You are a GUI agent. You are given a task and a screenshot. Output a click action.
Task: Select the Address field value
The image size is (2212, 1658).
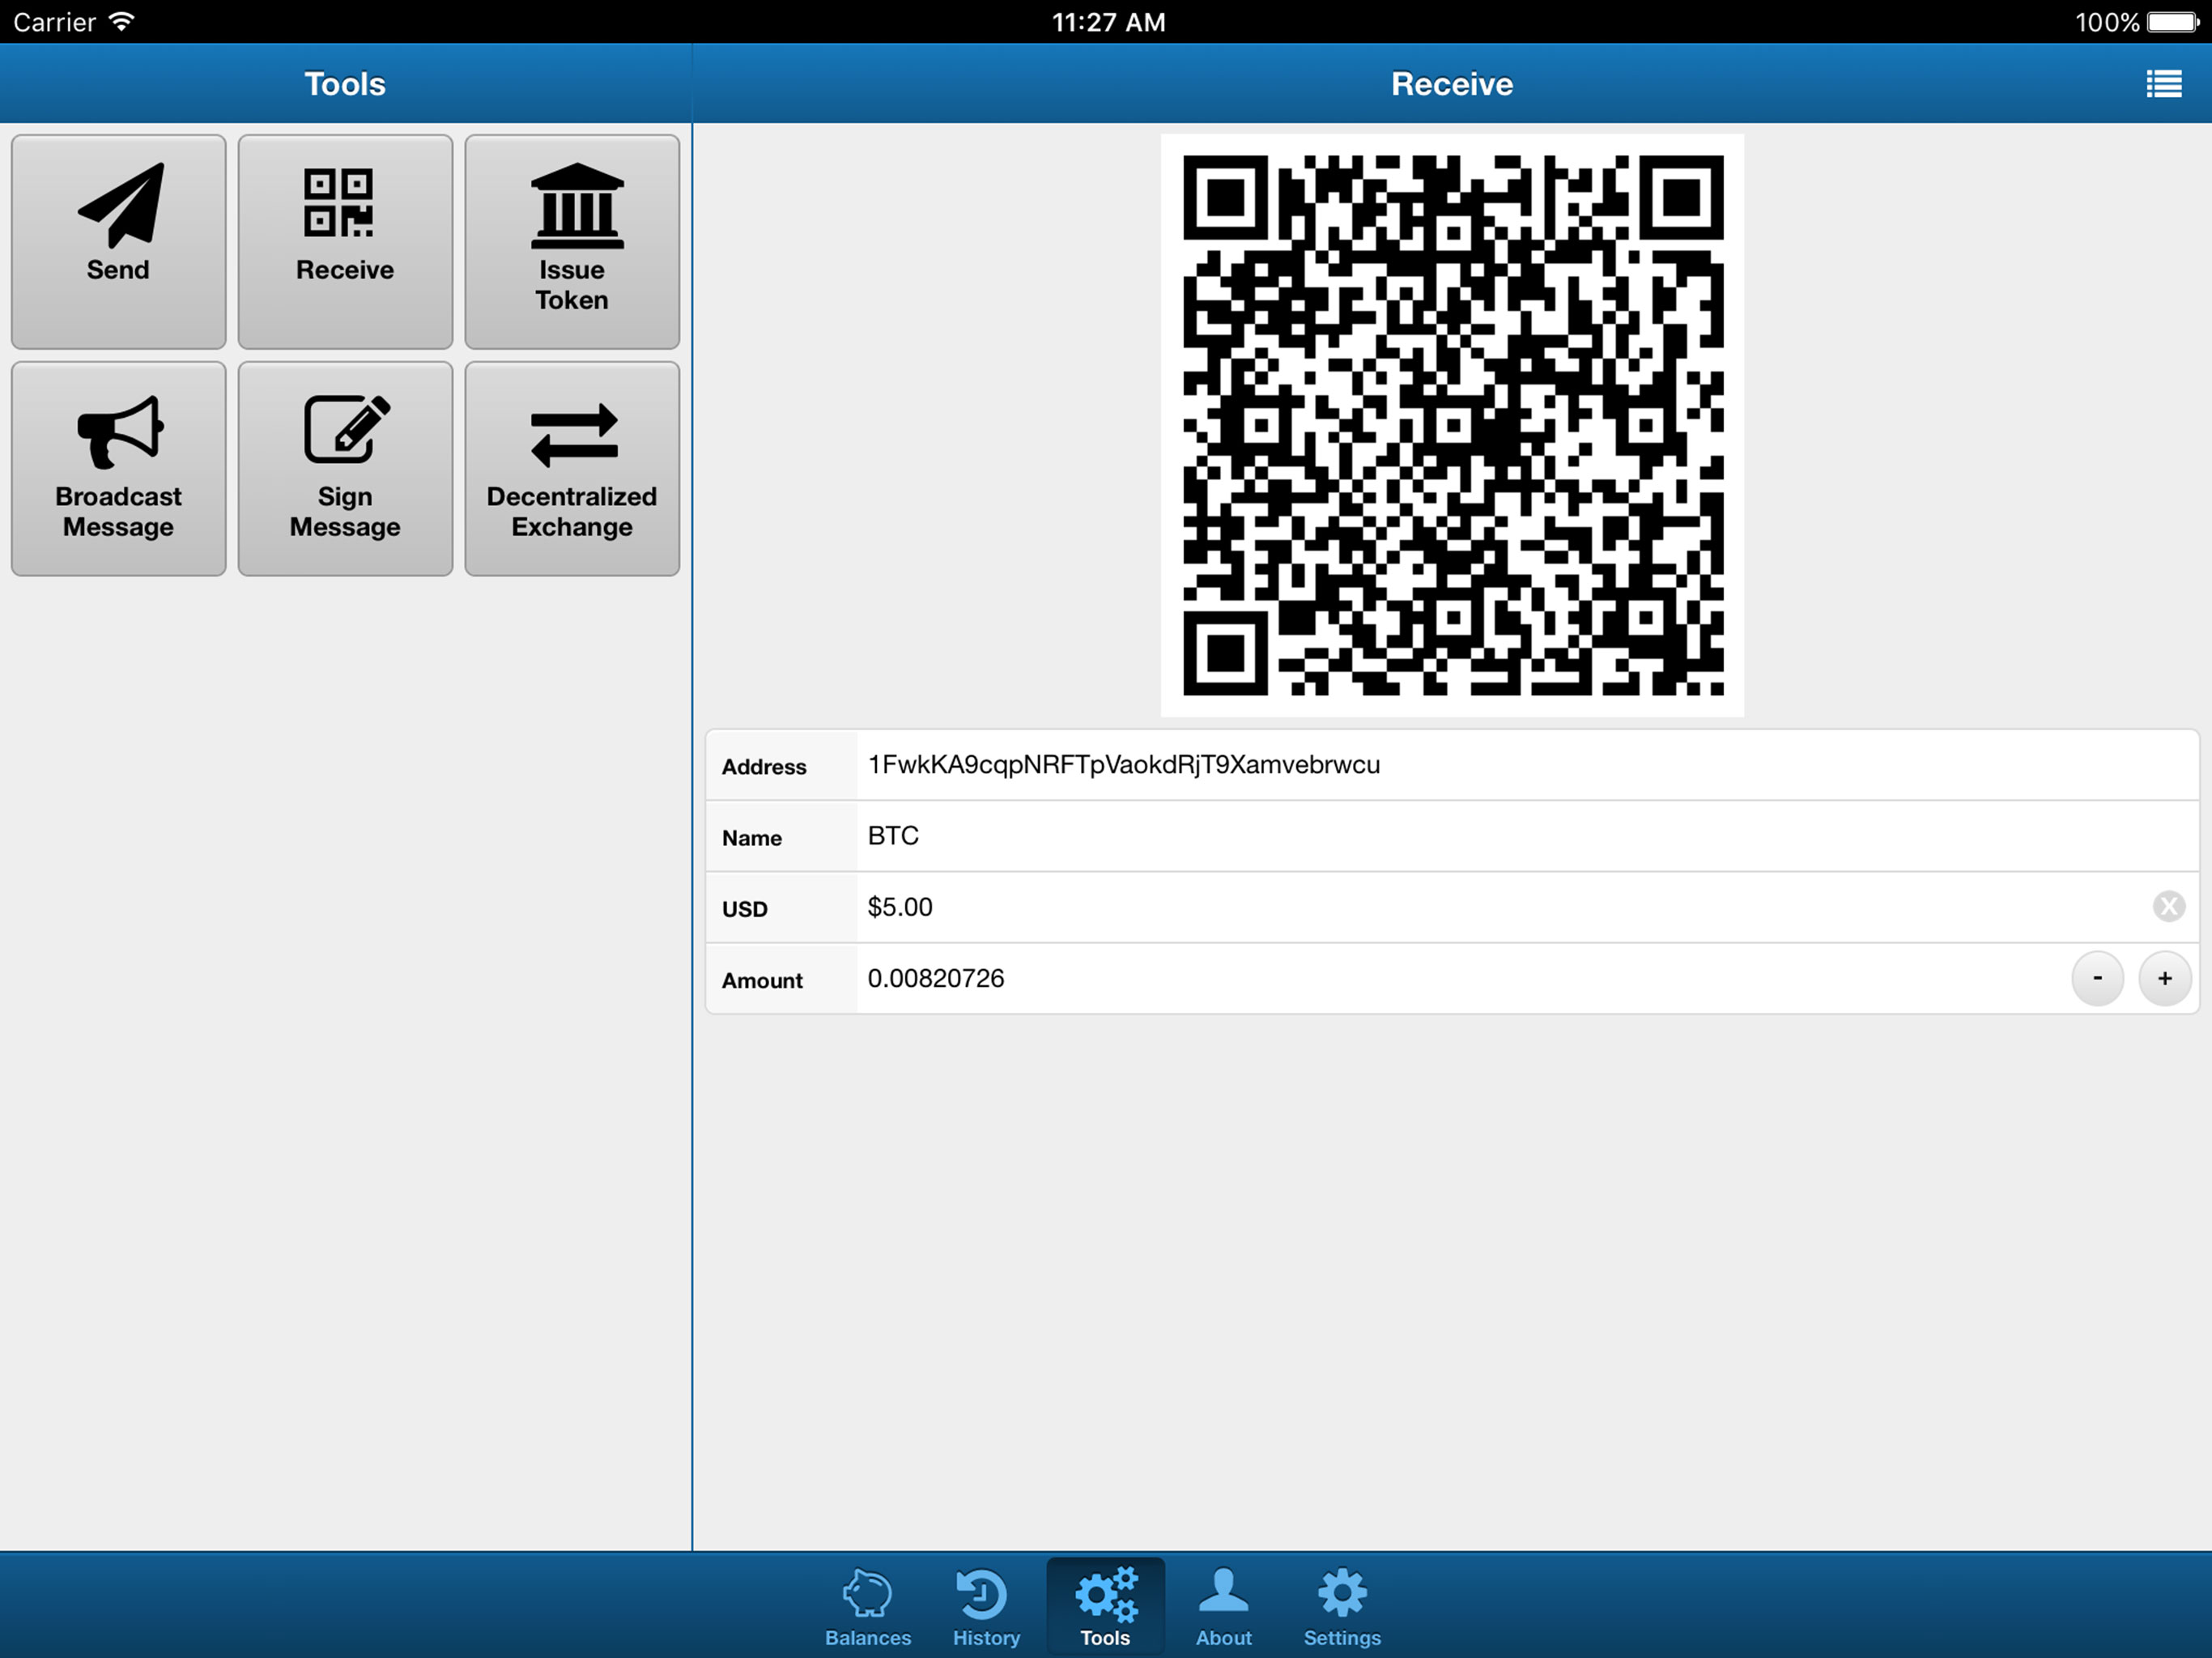point(1527,765)
